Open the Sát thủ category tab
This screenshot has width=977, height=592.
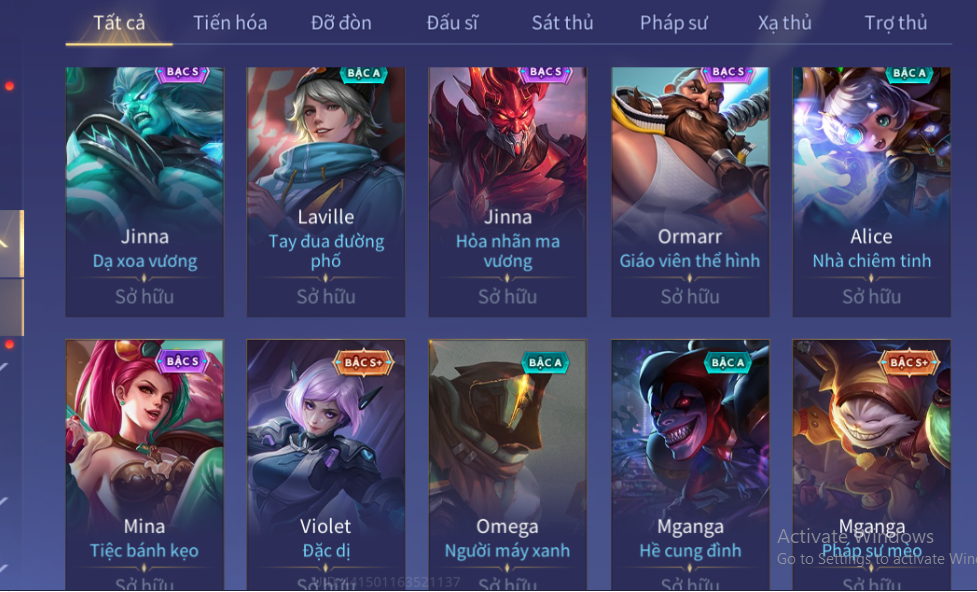562,23
